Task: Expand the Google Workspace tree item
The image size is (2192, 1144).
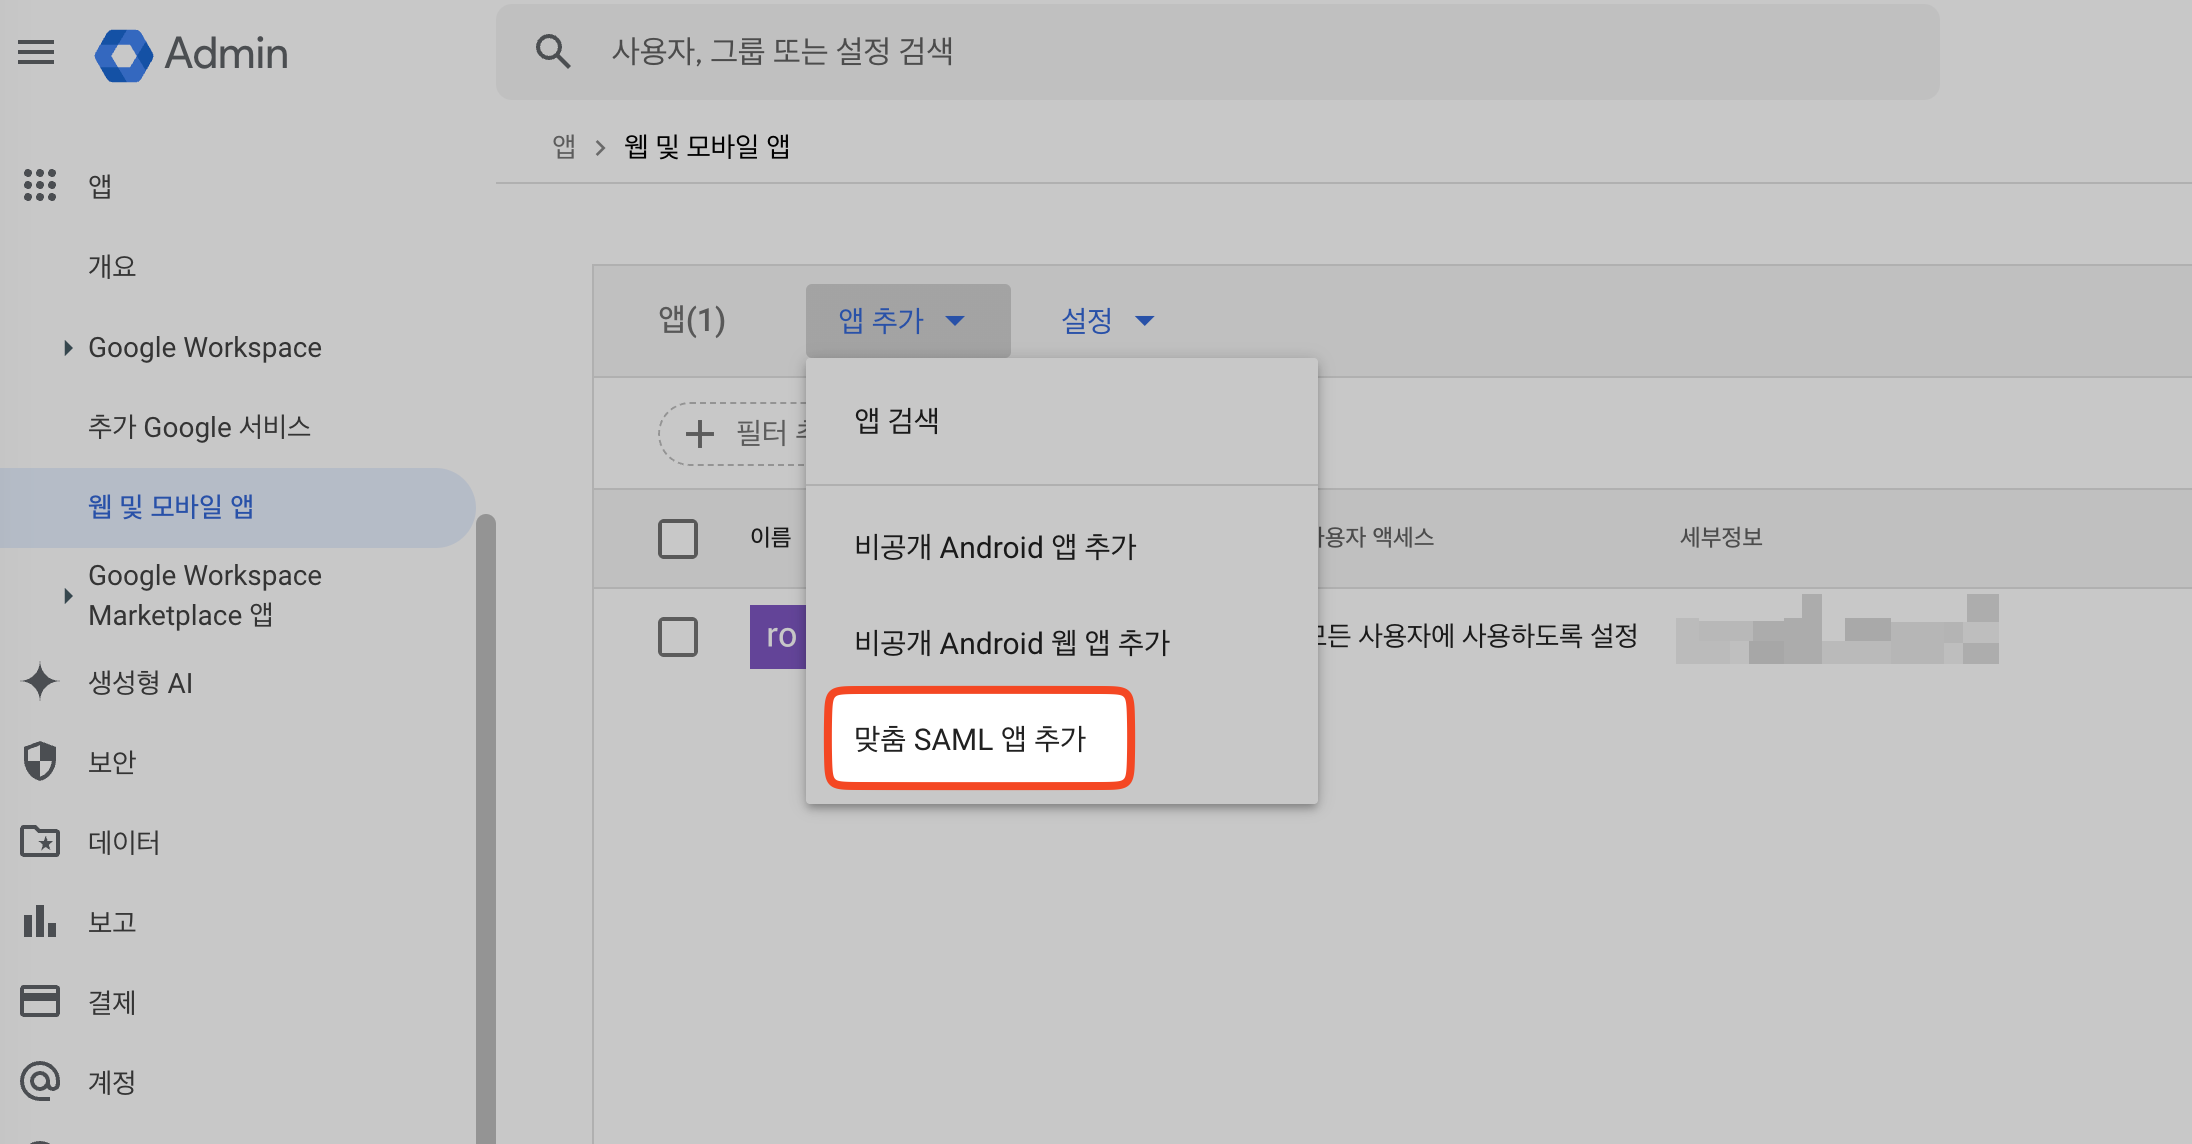Action: coord(68,348)
